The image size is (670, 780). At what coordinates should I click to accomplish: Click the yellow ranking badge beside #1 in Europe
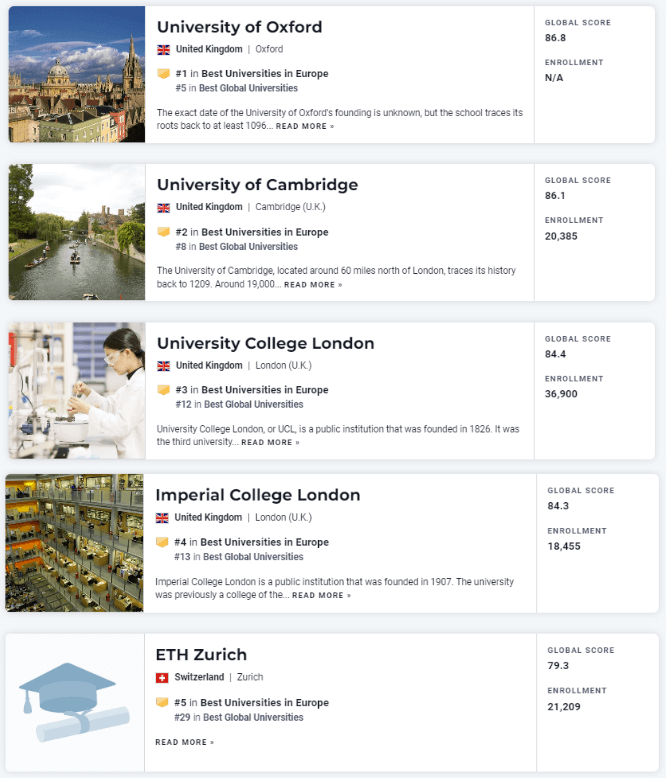coord(163,74)
